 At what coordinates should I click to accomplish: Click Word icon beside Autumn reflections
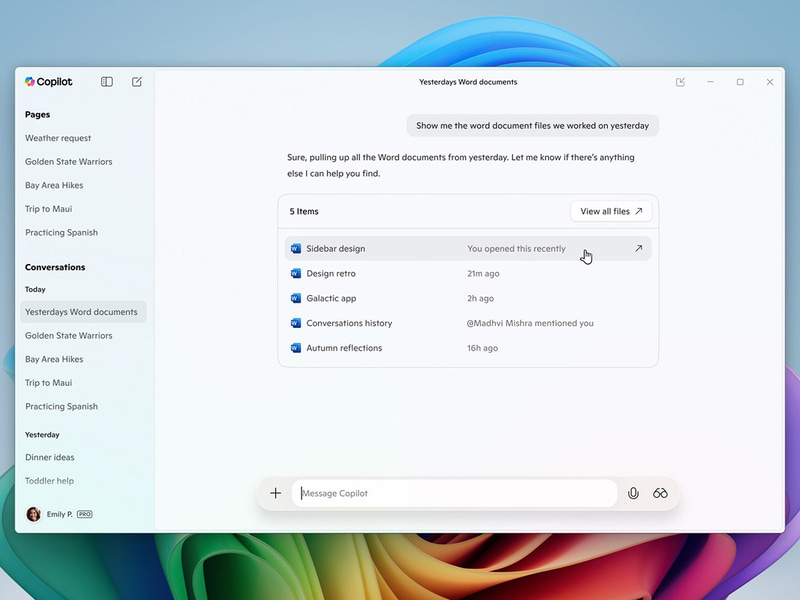click(295, 348)
